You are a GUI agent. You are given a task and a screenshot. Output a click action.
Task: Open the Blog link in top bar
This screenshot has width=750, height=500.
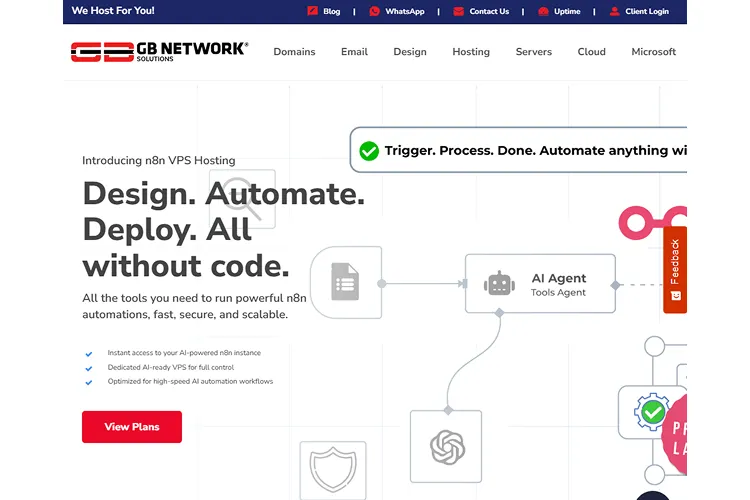click(331, 11)
